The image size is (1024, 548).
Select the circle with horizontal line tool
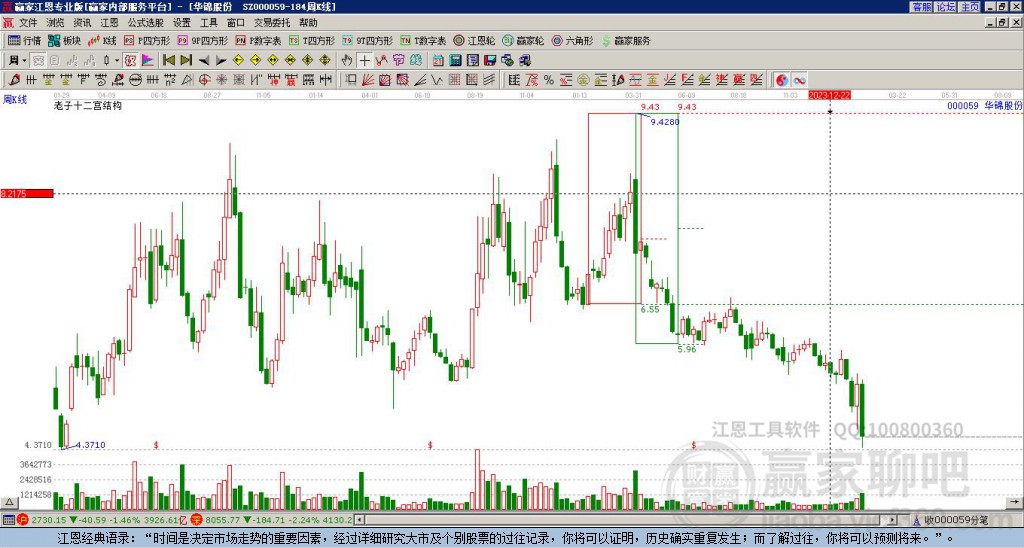pyautogui.click(x=135, y=80)
